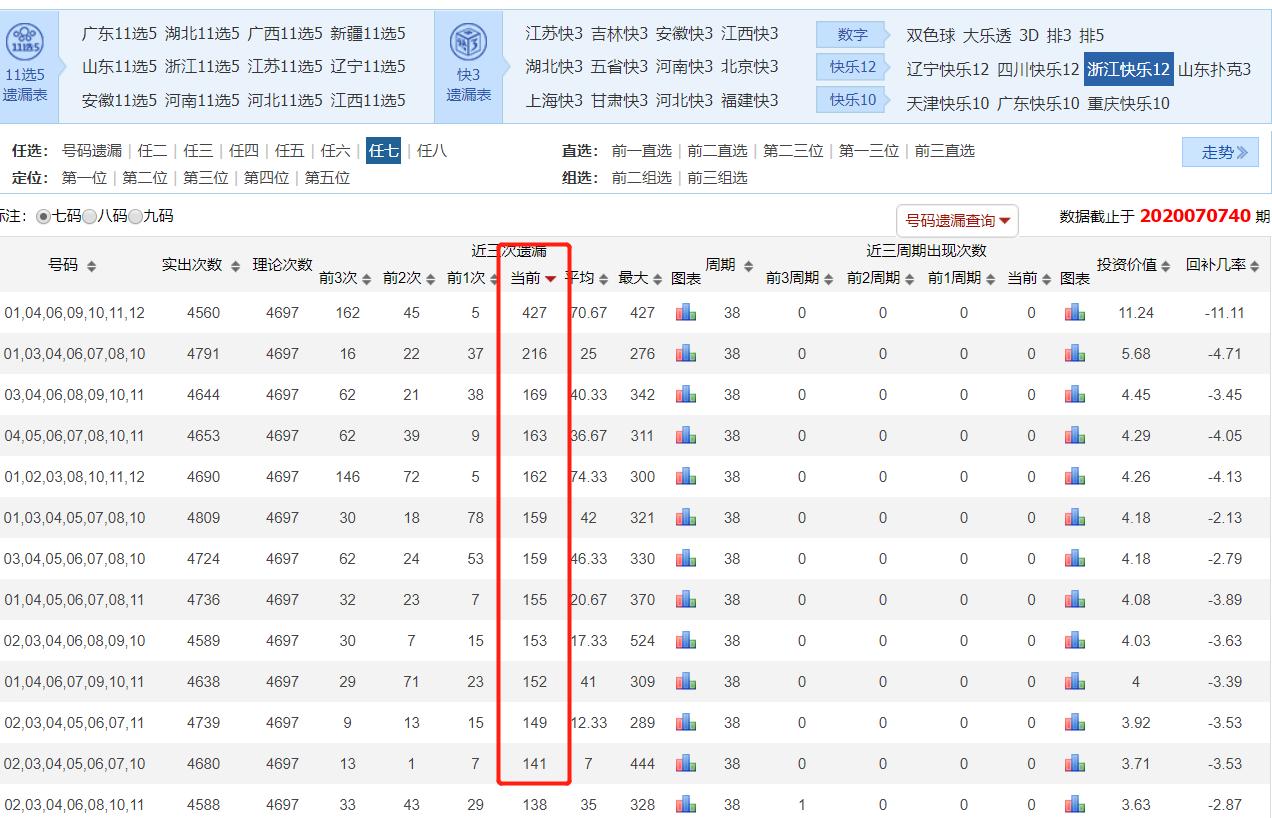The height and width of the screenshot is (818, 1272).
Task: Open chart icon after 最大 300
Action: click(686, 477)
